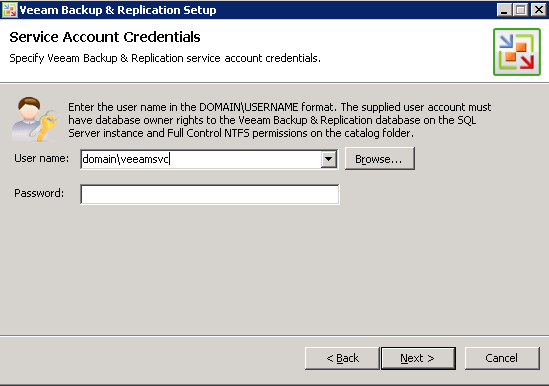
Task: Click the Veeam logo in the header
Action: point(517,52)
